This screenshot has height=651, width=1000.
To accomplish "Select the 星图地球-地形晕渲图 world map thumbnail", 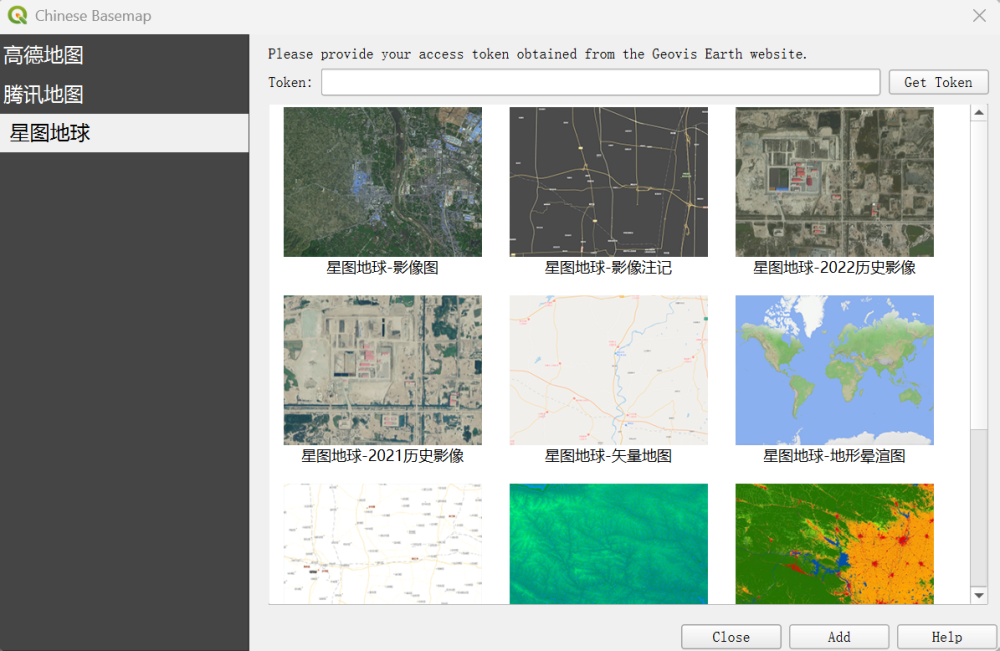I will pos(834,370).
